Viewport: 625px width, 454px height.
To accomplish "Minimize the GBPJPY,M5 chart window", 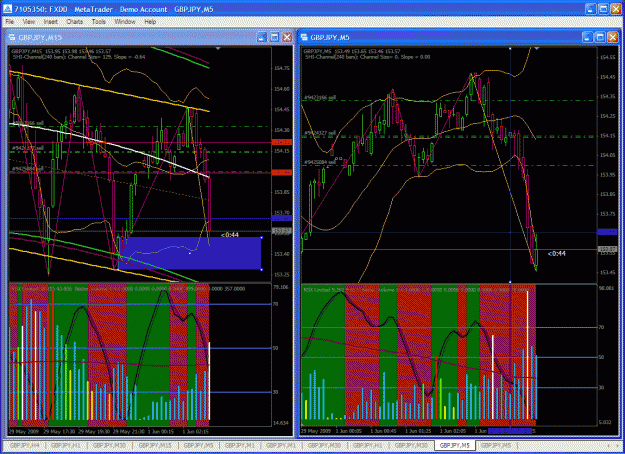I will coord(587,37).
